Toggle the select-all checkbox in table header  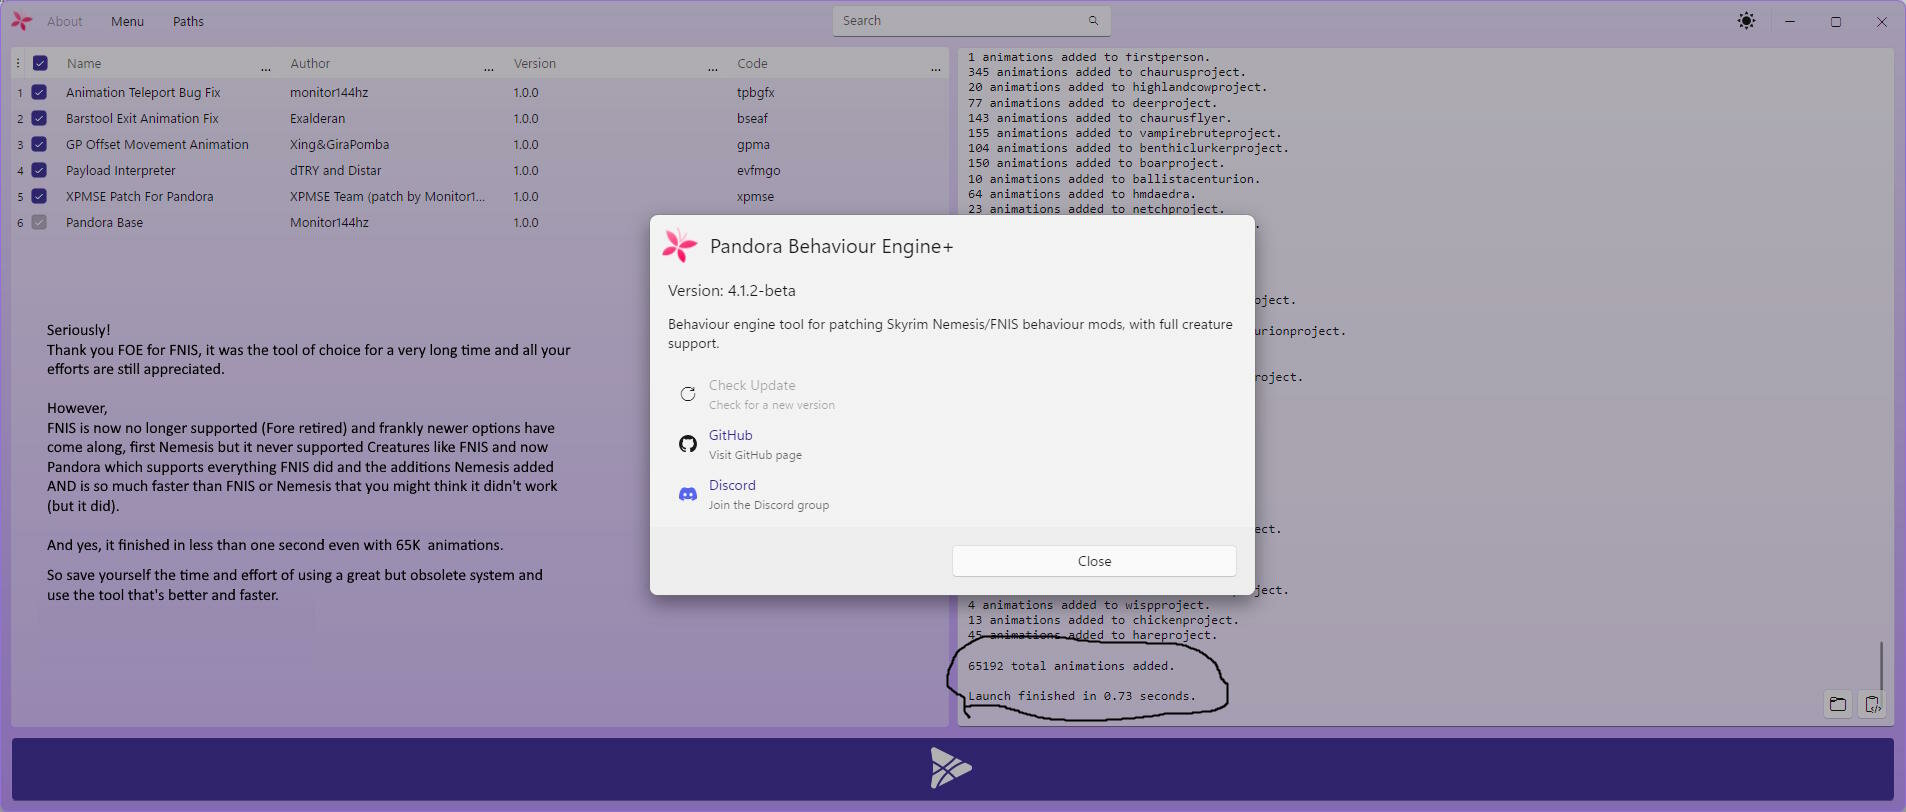click(40, 63)
